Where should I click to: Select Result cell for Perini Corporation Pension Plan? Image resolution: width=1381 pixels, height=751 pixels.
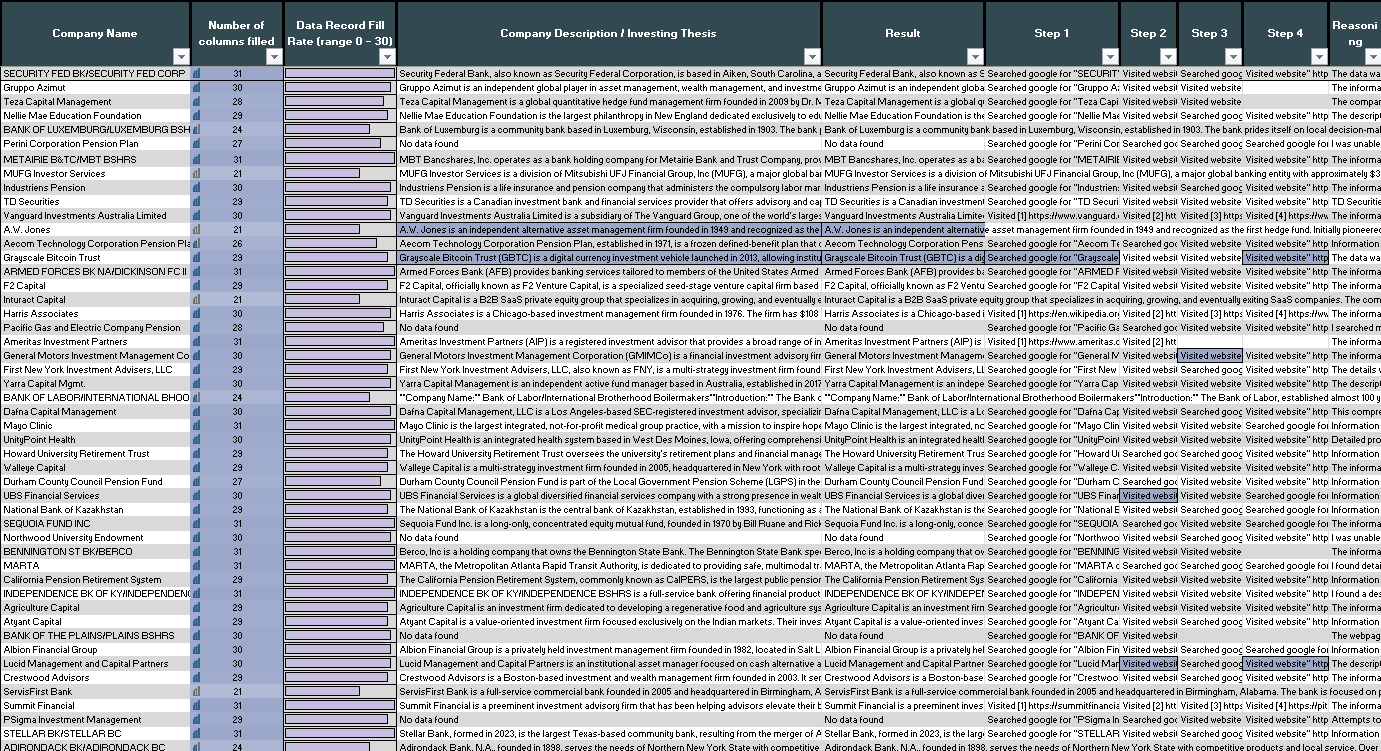pyautogui.click(x=902, y=144)
